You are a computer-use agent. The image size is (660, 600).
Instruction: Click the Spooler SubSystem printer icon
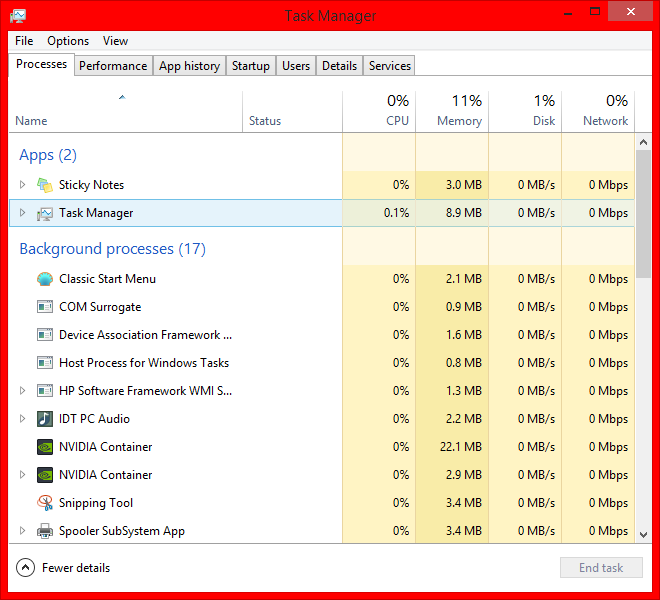pyautogui.click(x=45, y=531)
